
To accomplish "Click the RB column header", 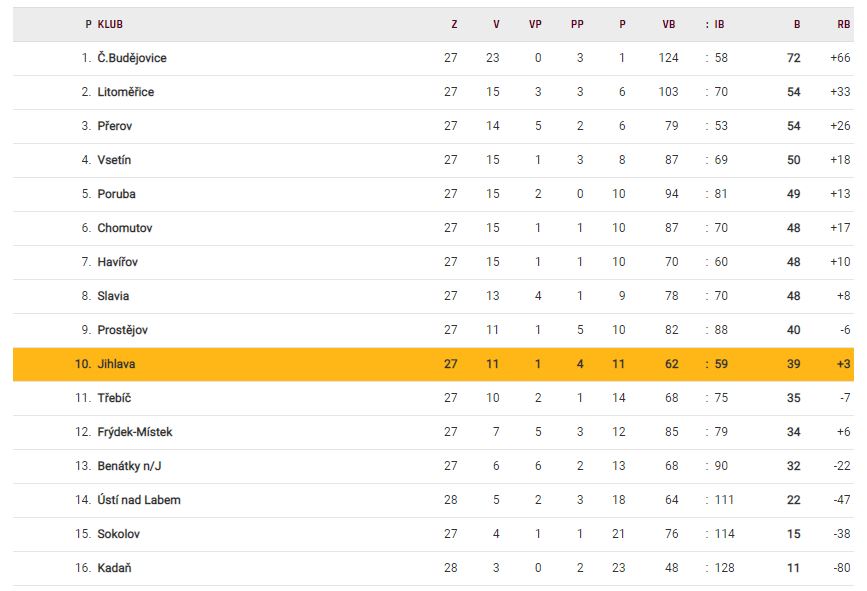I will [844, 24].
